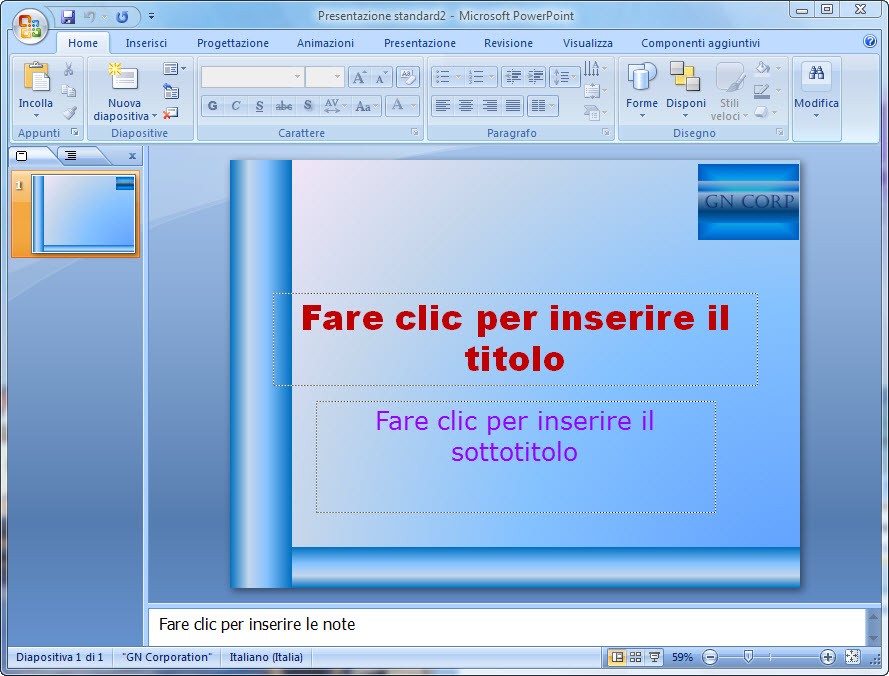Switch to the Animazioni tab
Viewport: 889px width, 676px height.
[325, 43]
